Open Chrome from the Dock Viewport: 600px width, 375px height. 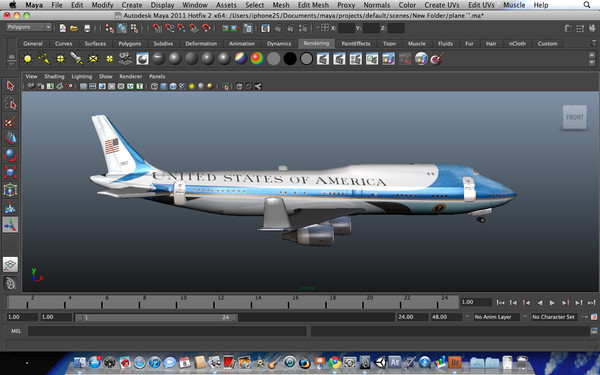coord(335,362)
